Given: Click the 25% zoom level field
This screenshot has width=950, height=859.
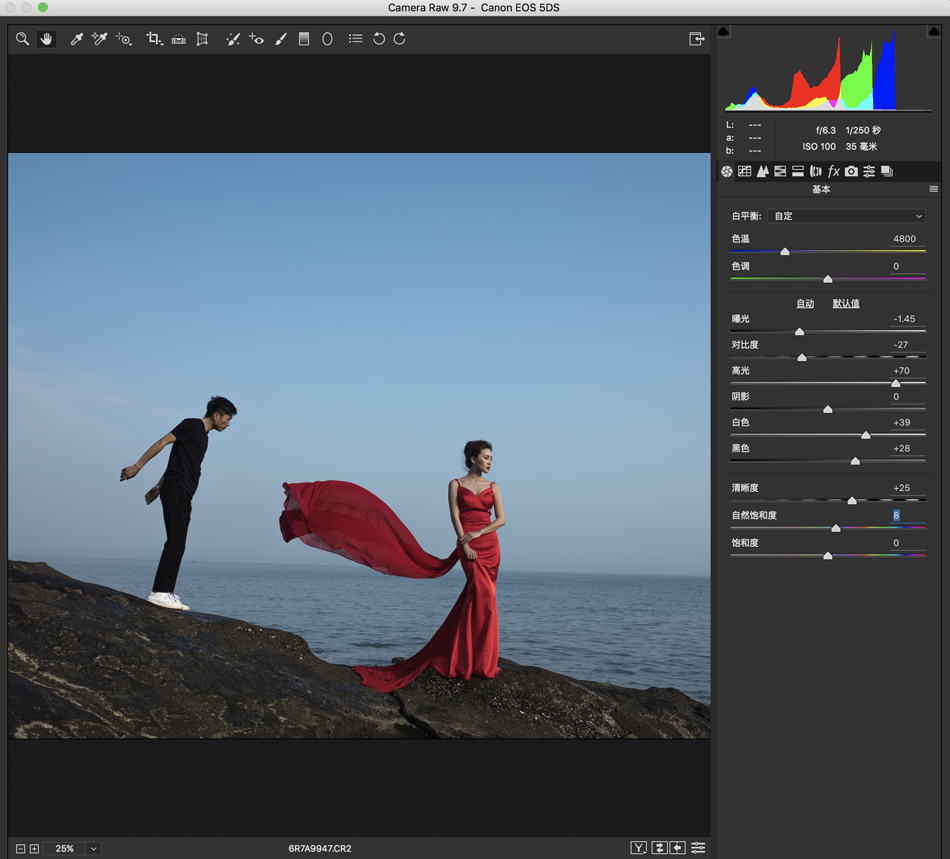Looking at the screenshot, I should tap(64, 849).
